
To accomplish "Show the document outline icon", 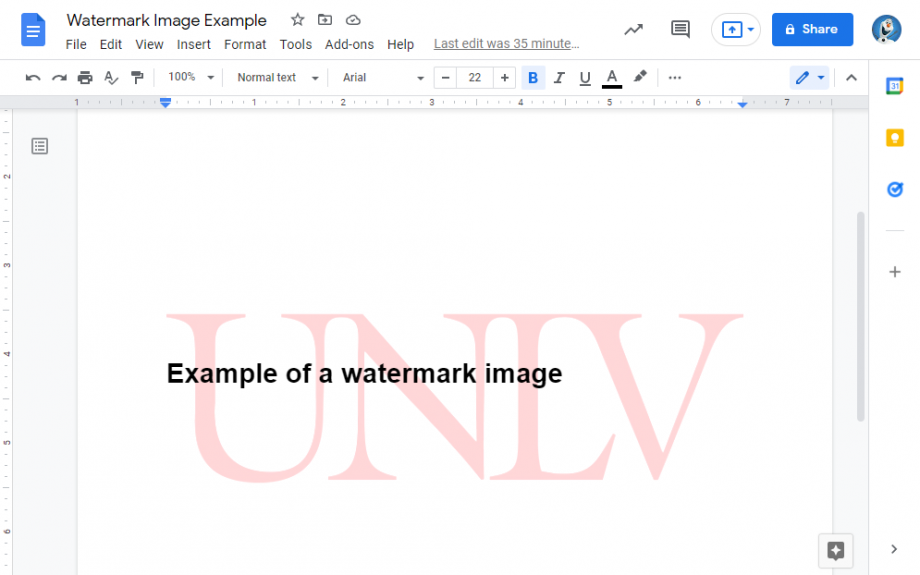I will click(x=40, y=146).
